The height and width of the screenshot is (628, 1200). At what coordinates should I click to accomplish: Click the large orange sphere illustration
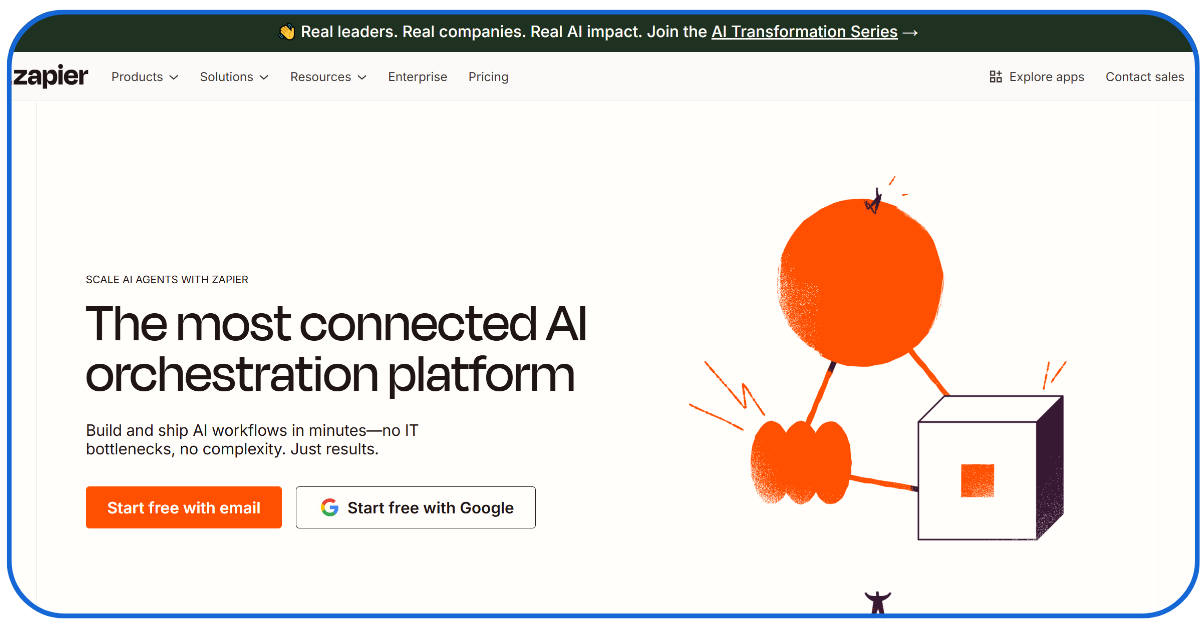pyautogui.click(x=860, y=280)
